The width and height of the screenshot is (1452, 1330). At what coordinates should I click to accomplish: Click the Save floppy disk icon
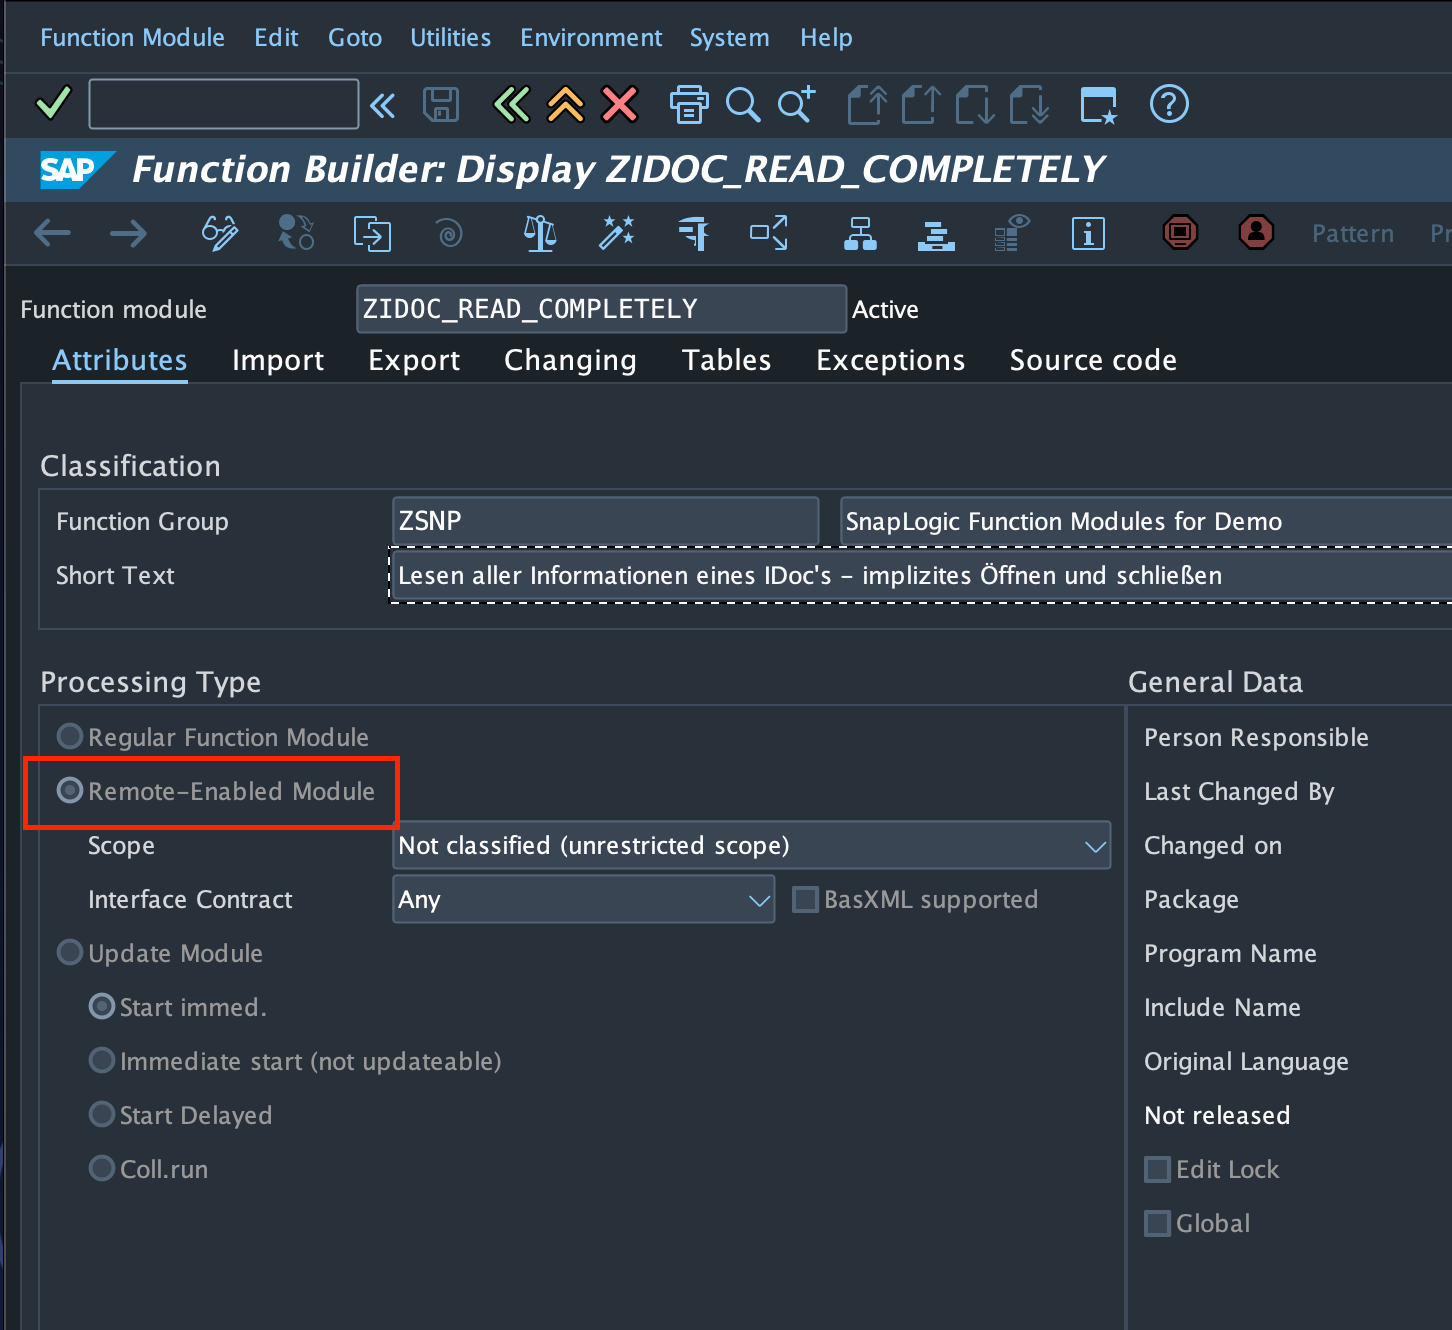(441, 104)
